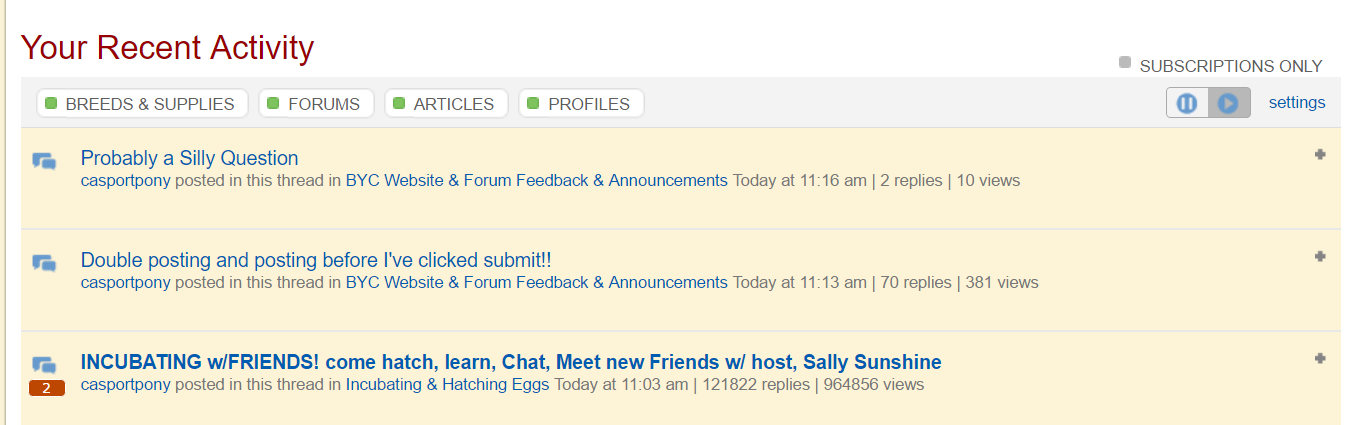
Task: Toggle the Breeds & Supplies filter
Action: [141, 104]
